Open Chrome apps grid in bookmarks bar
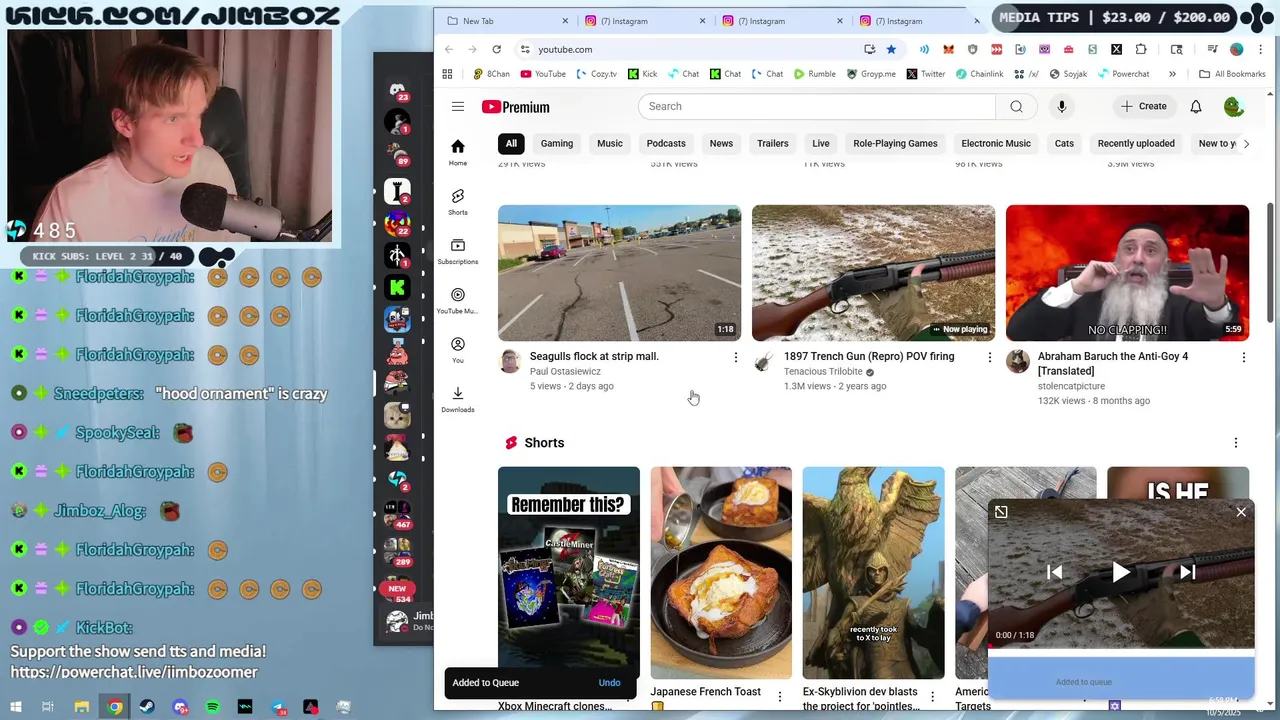Screen dimensions: 1280x720 (447, 74)
